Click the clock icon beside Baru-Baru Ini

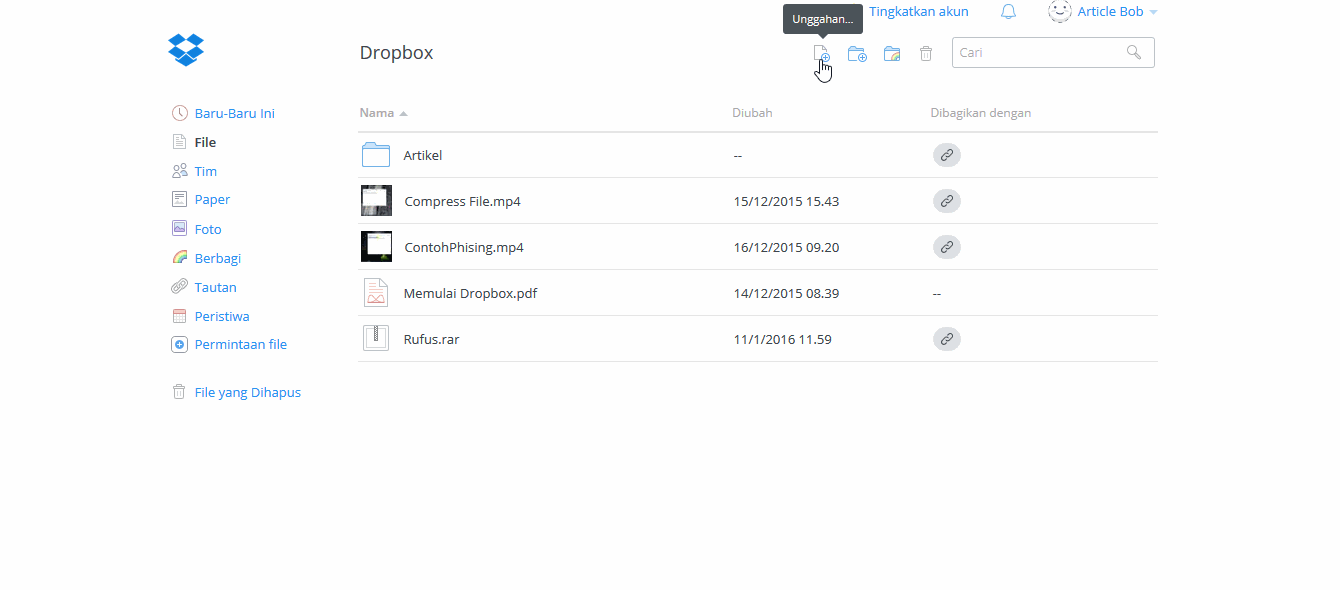point(179,113)
